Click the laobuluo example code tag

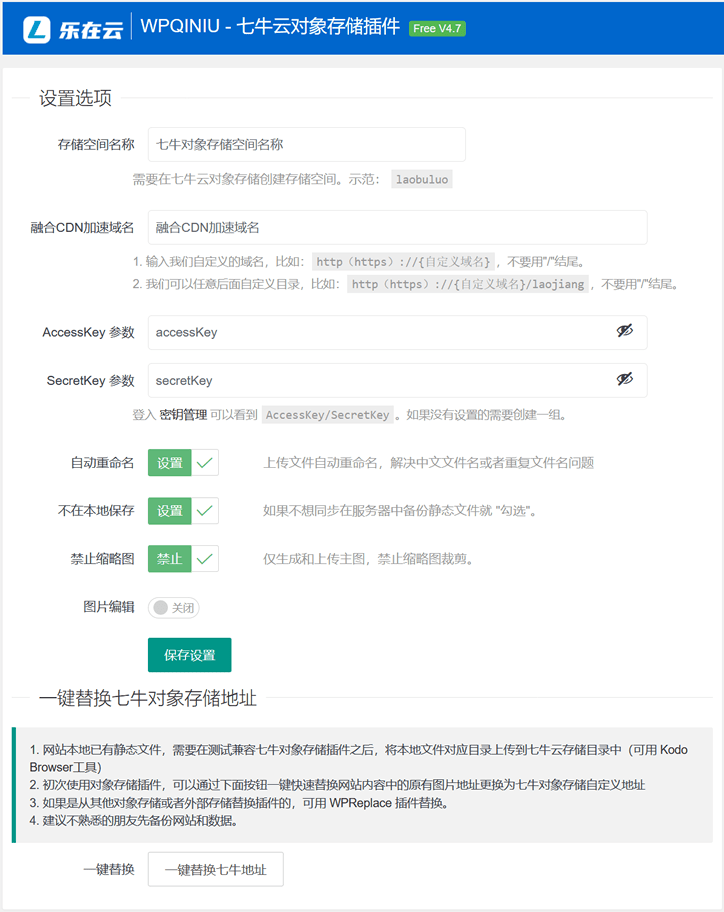[x=422, y=180]
